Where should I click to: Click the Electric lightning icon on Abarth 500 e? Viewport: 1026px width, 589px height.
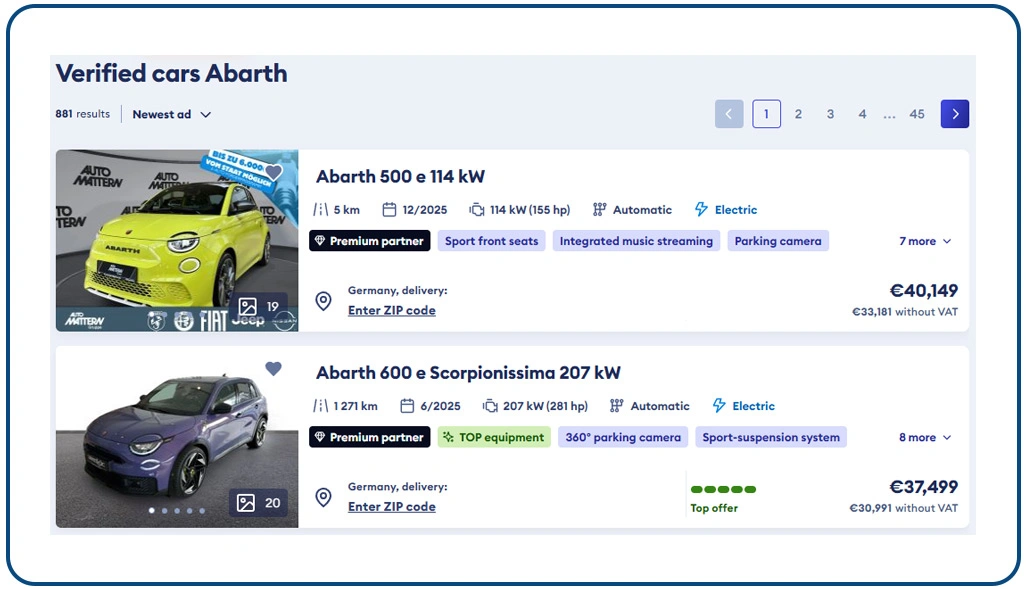point(701,209)
